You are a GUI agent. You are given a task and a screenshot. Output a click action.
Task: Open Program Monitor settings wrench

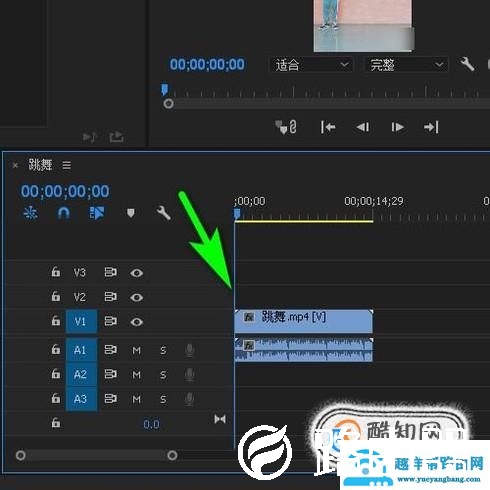click(467, 64)
